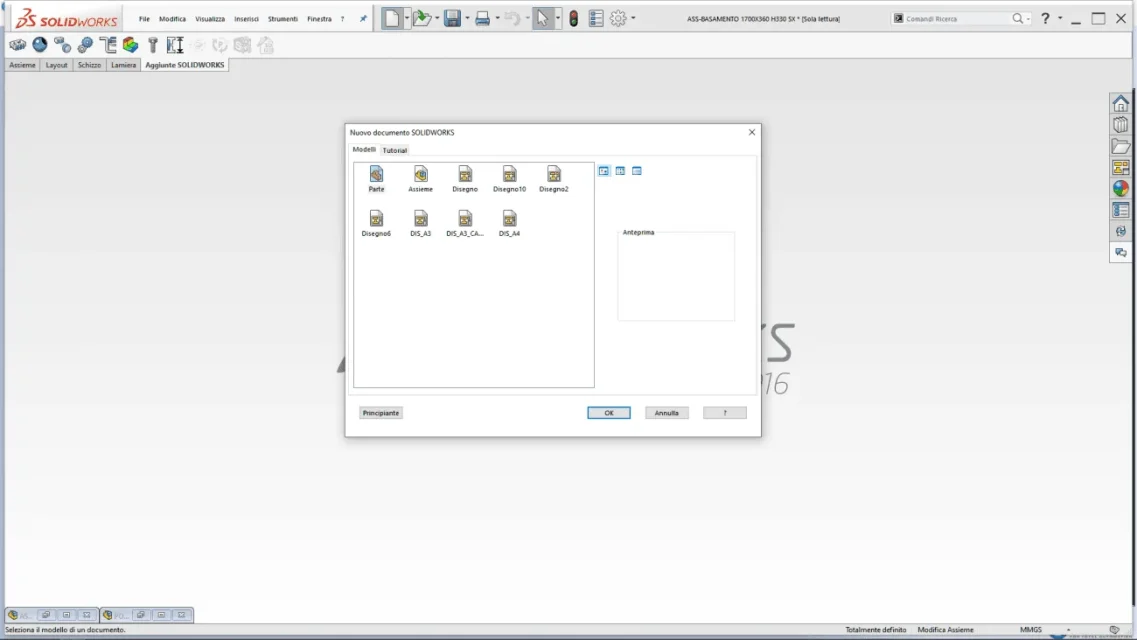The height and width of the screenshot is (640, 1137).
Task: Toggle the Toolbox screw add-in icon
Action: [153, 45]
